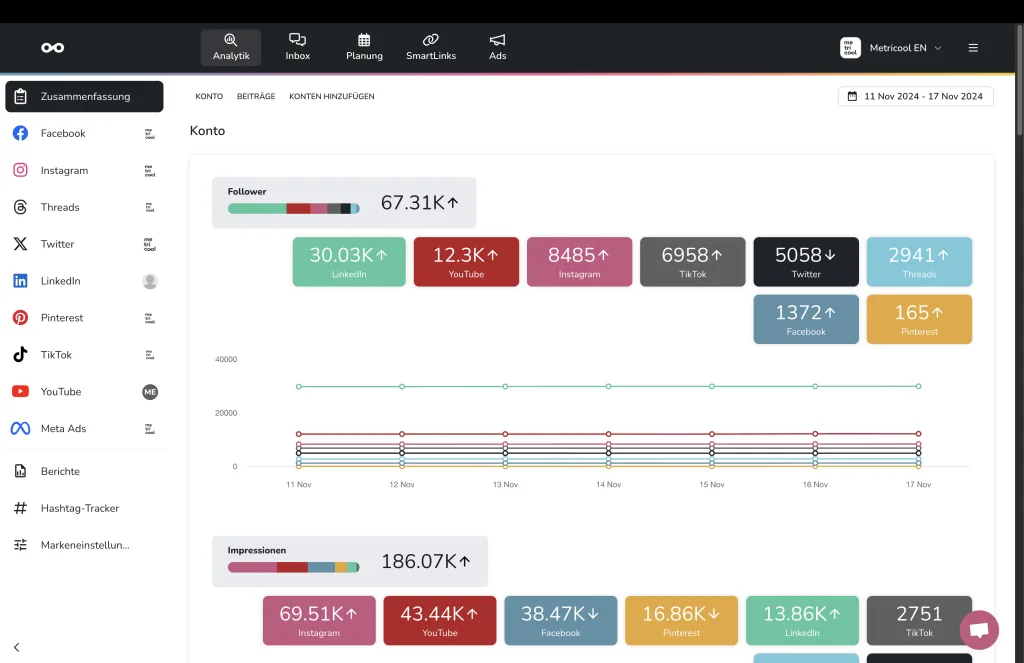Click the Instagram impressions card
1024x663 pixels.
point(319,620)
